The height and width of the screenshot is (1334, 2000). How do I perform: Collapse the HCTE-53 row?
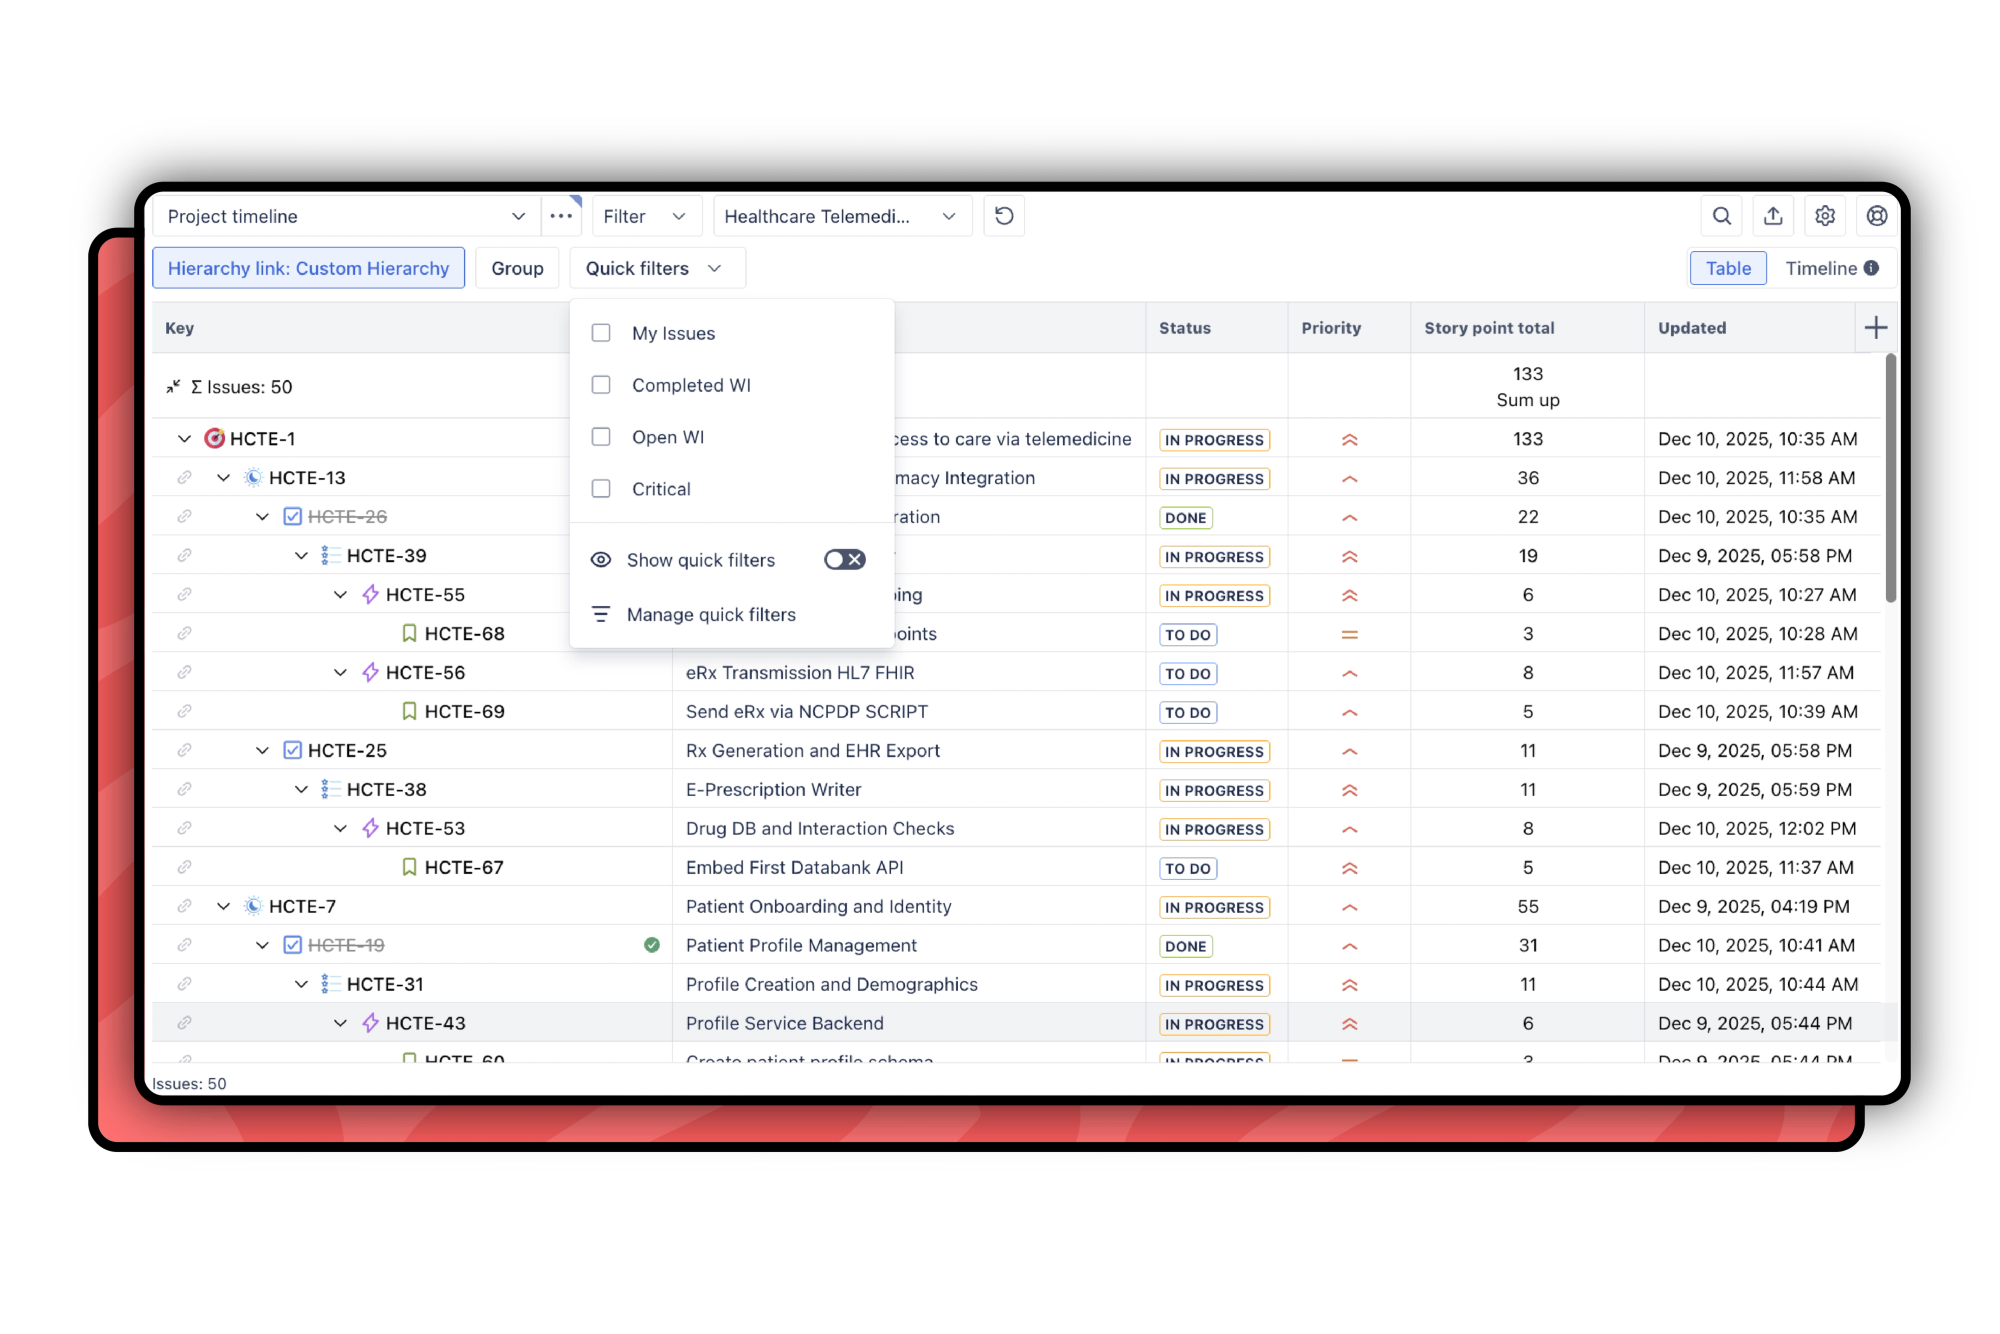(340, 829)
